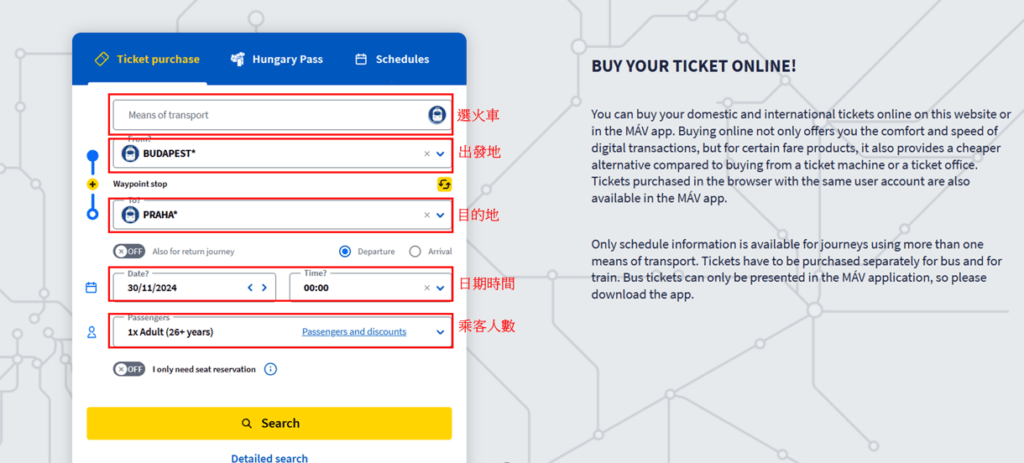Click the swap stations icon
The width and height of the screenshot is (1024, 463).
(444, 184)
